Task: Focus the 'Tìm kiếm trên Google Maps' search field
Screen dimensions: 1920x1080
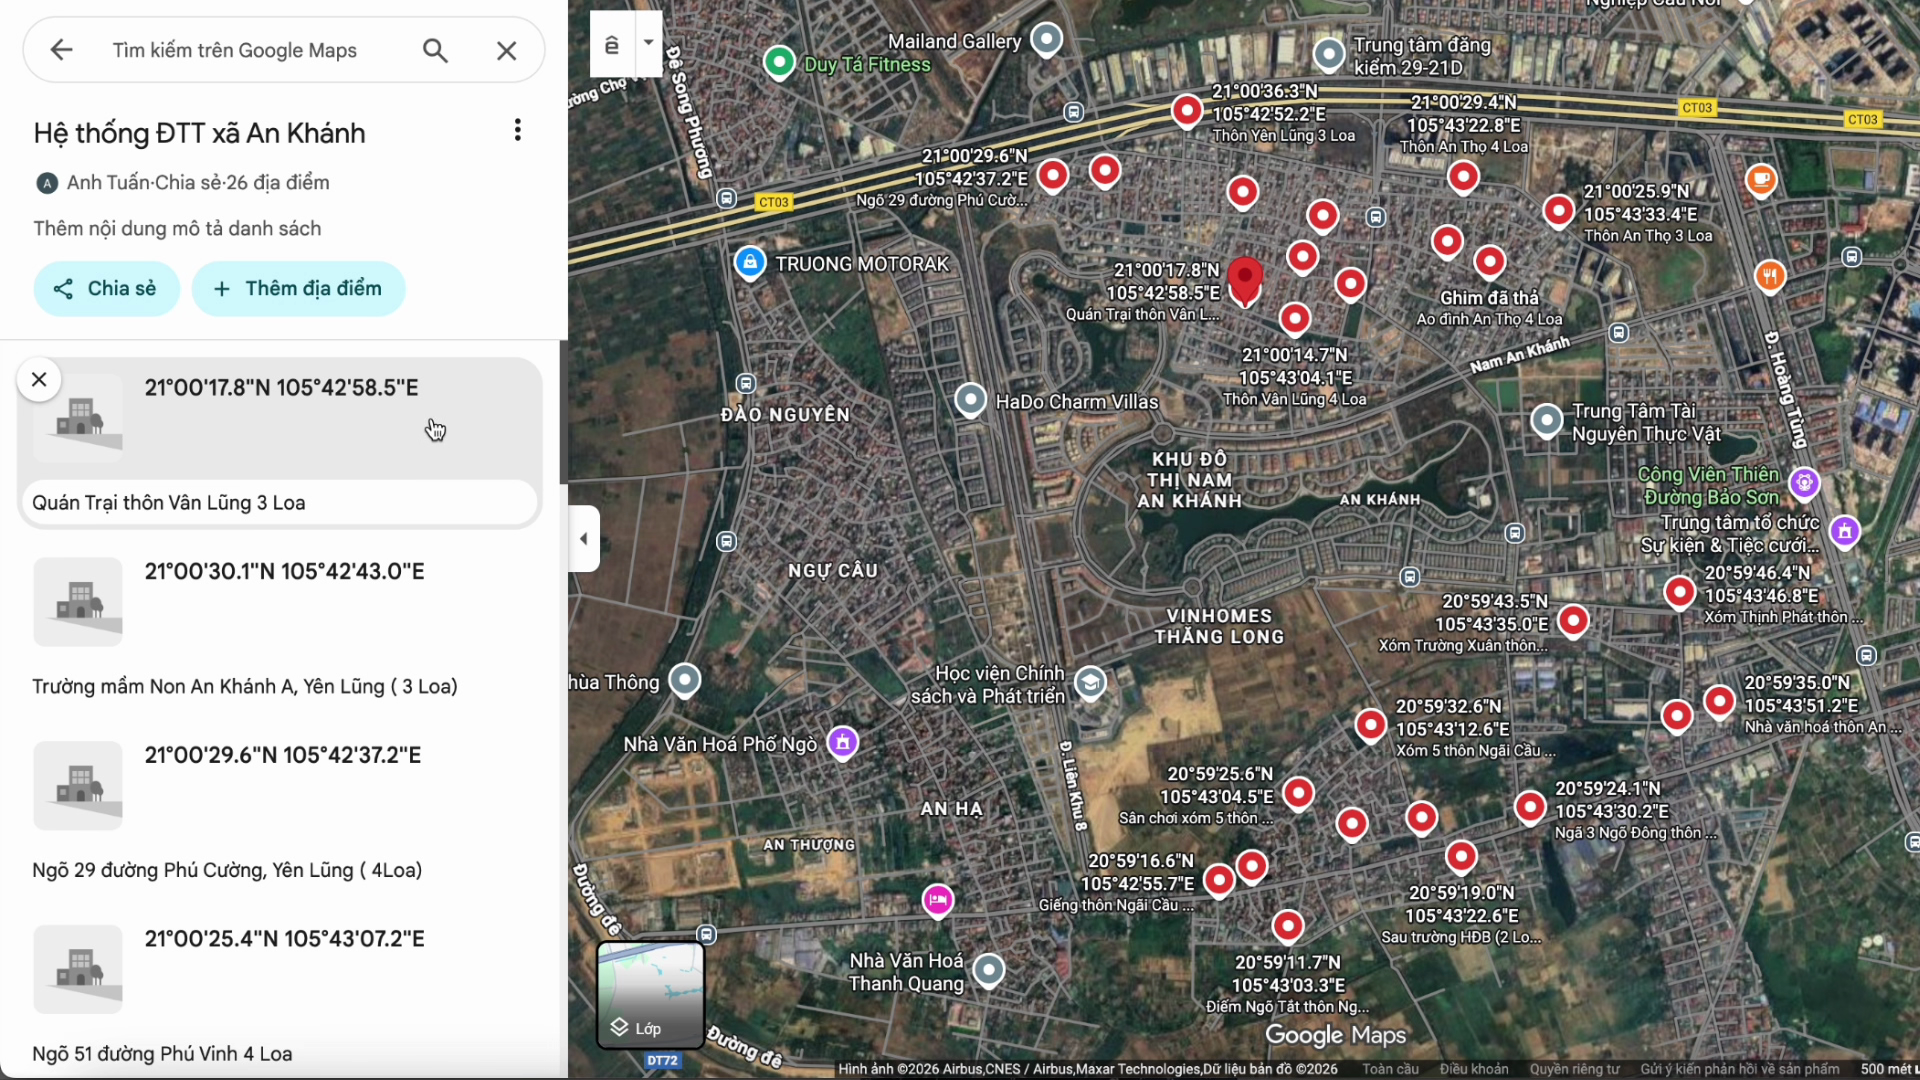Action: pyautogui.click(x=235, y=50)
